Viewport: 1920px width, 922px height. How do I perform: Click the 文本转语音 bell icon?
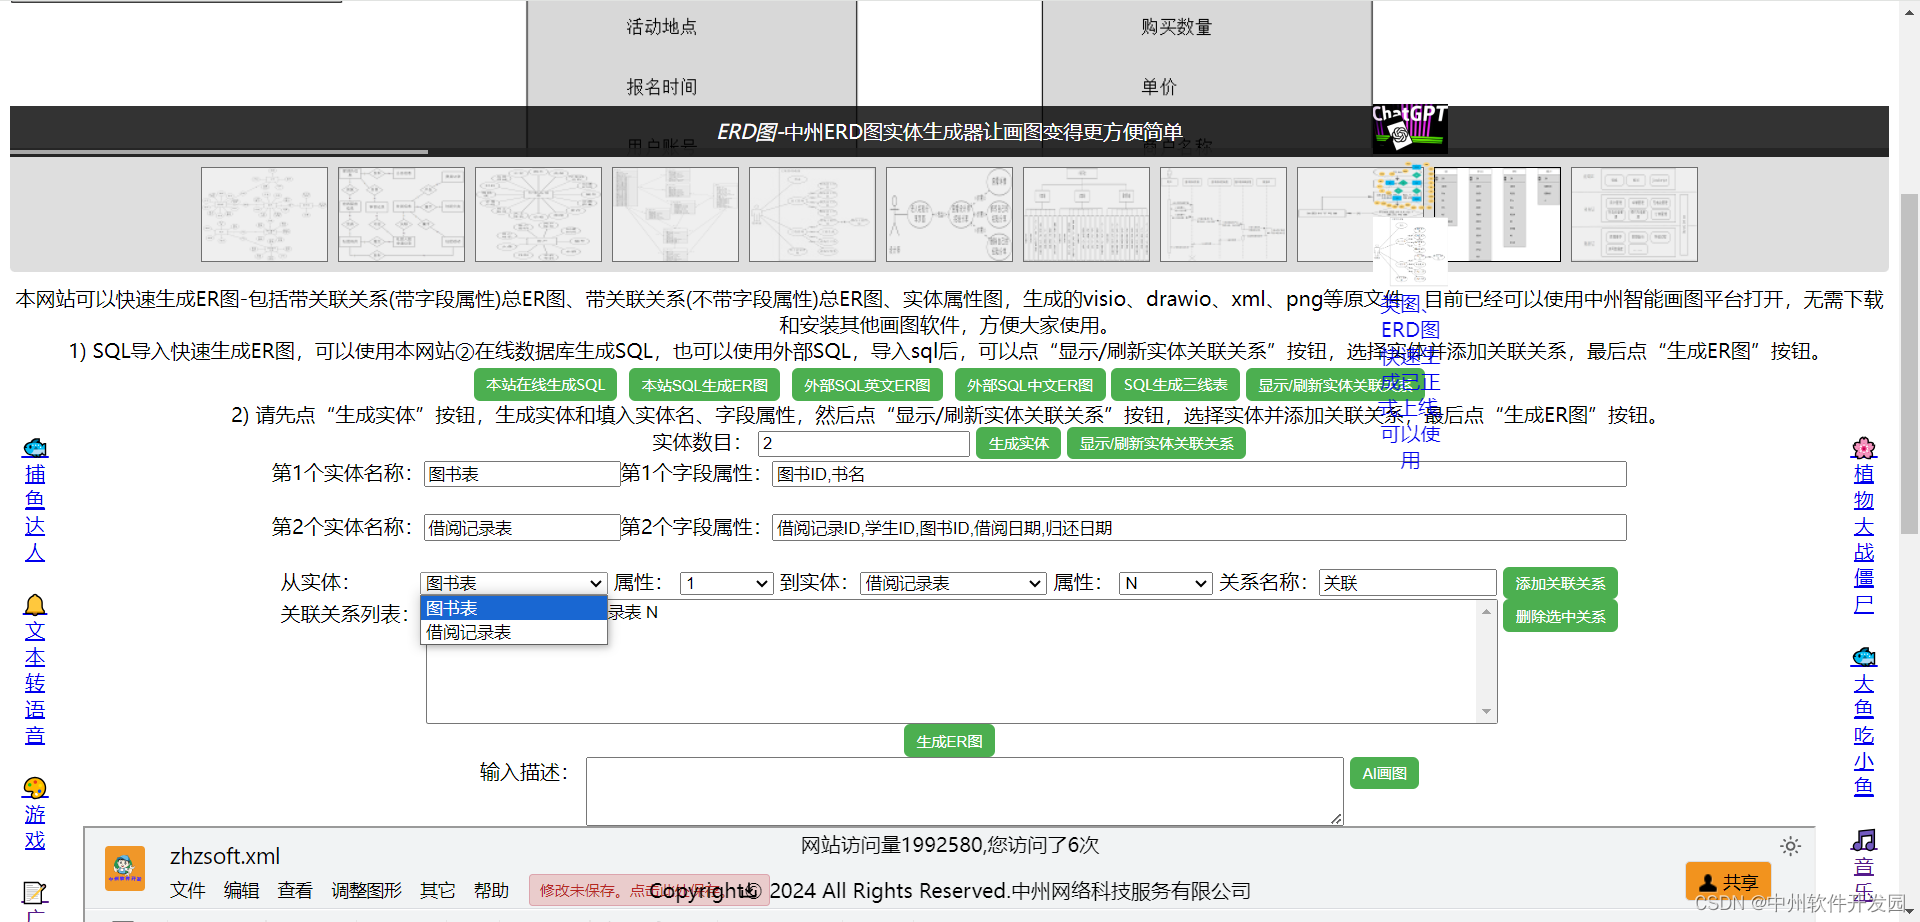click(x=35, y=605)
